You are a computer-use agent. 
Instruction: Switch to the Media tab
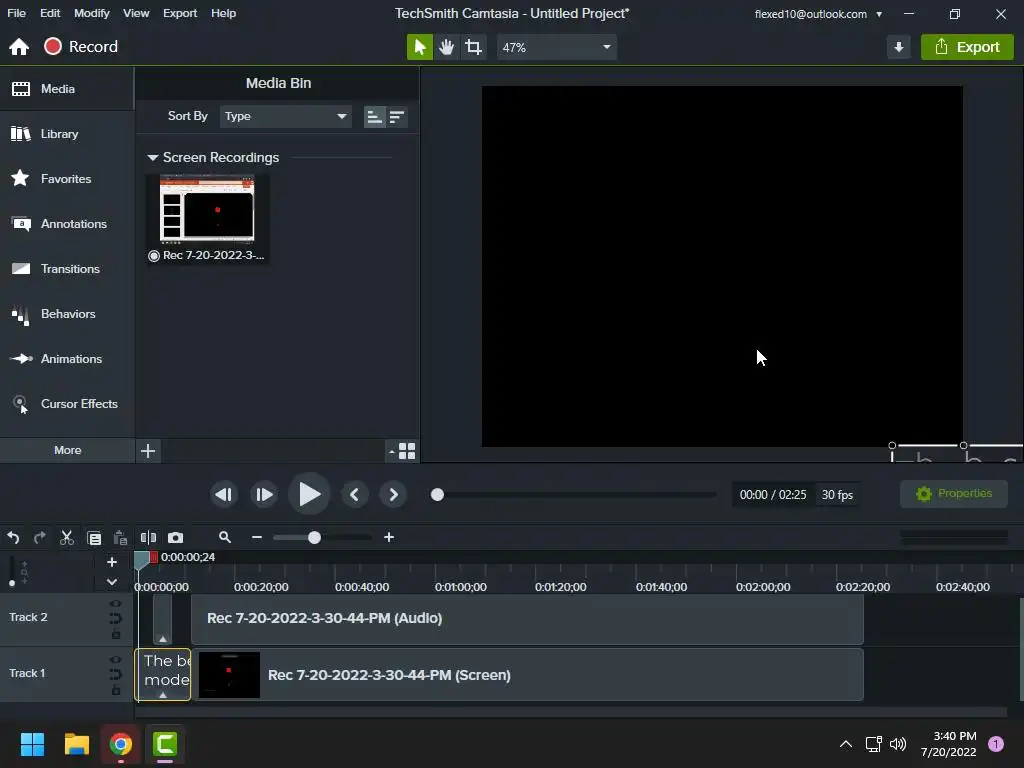(x=67, y=89)
